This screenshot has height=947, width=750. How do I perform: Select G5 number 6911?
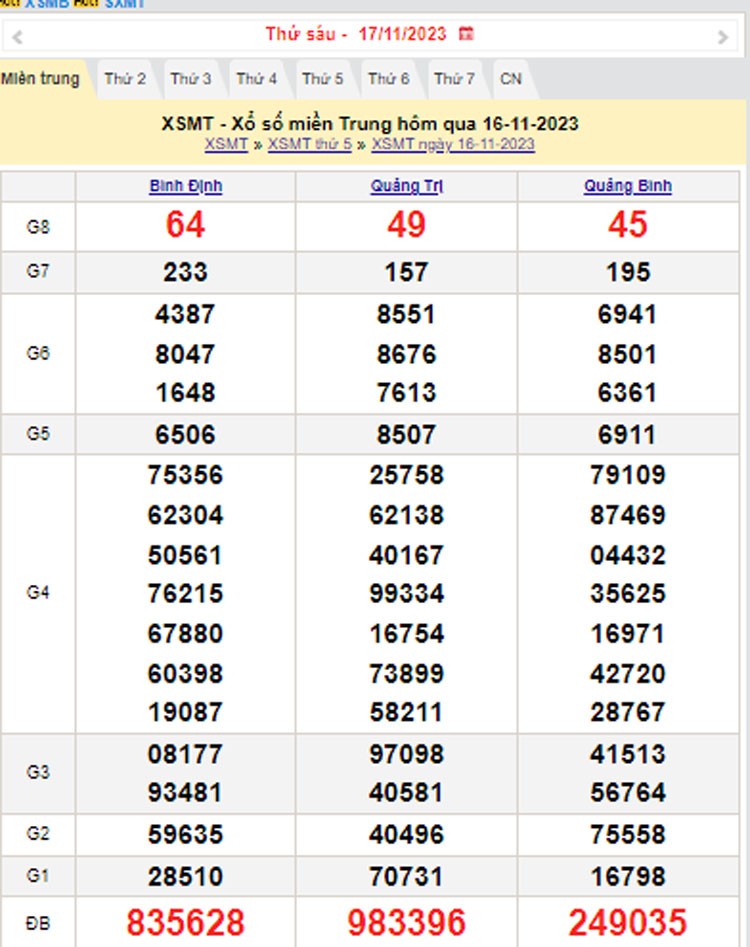coord(627,435)
